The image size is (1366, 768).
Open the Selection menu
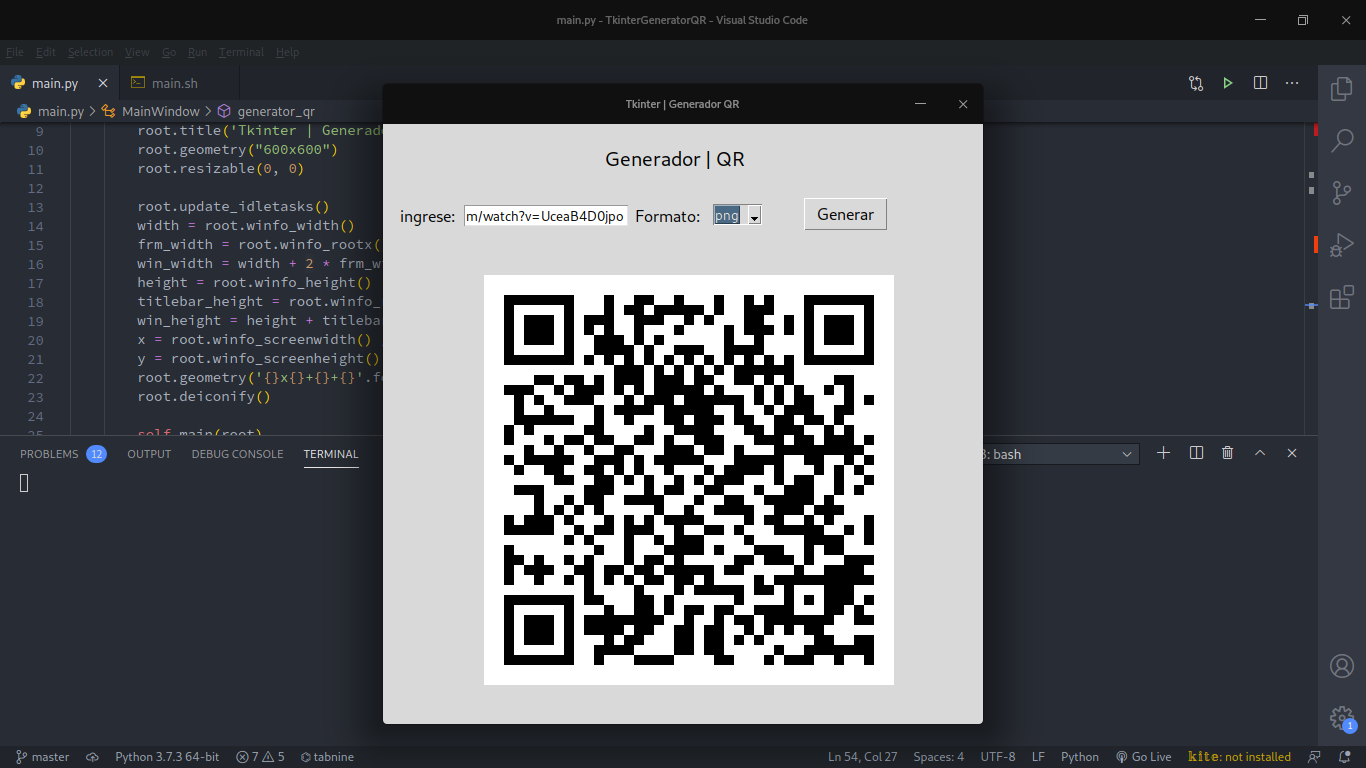pos(91,52)
